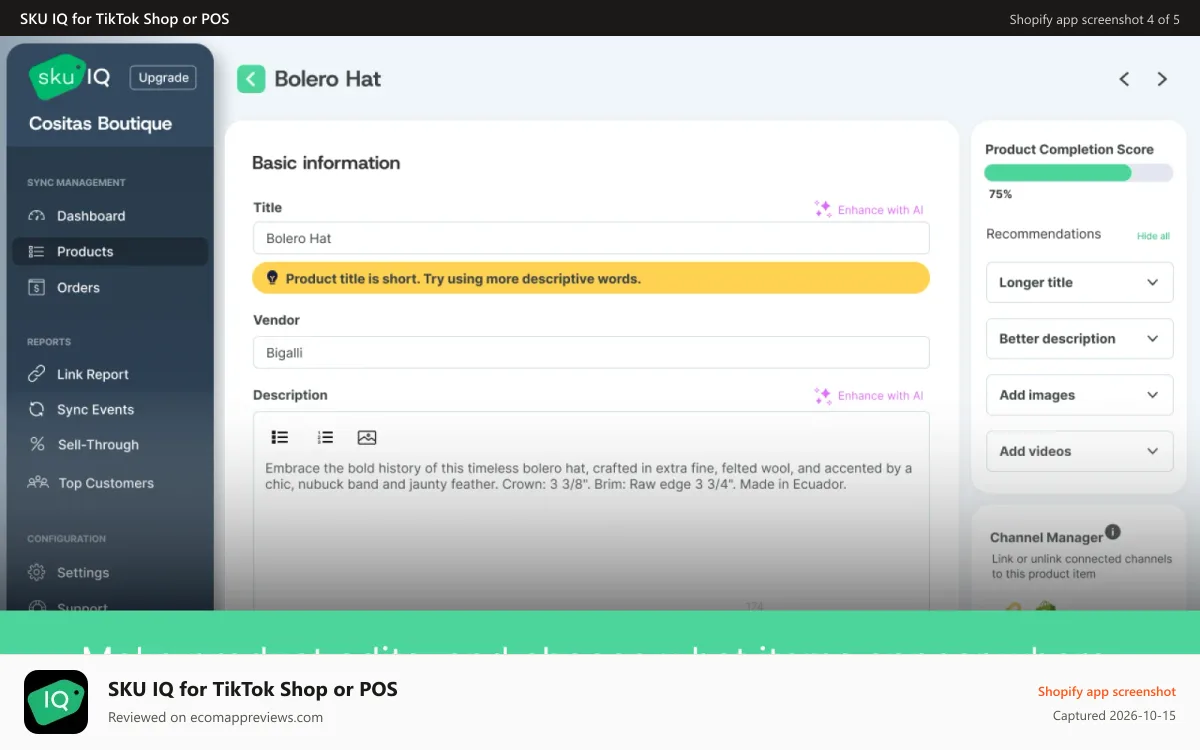Click the Orders receipt icon
Viewport: 1200px width, 750px height.
coord(37,288)
